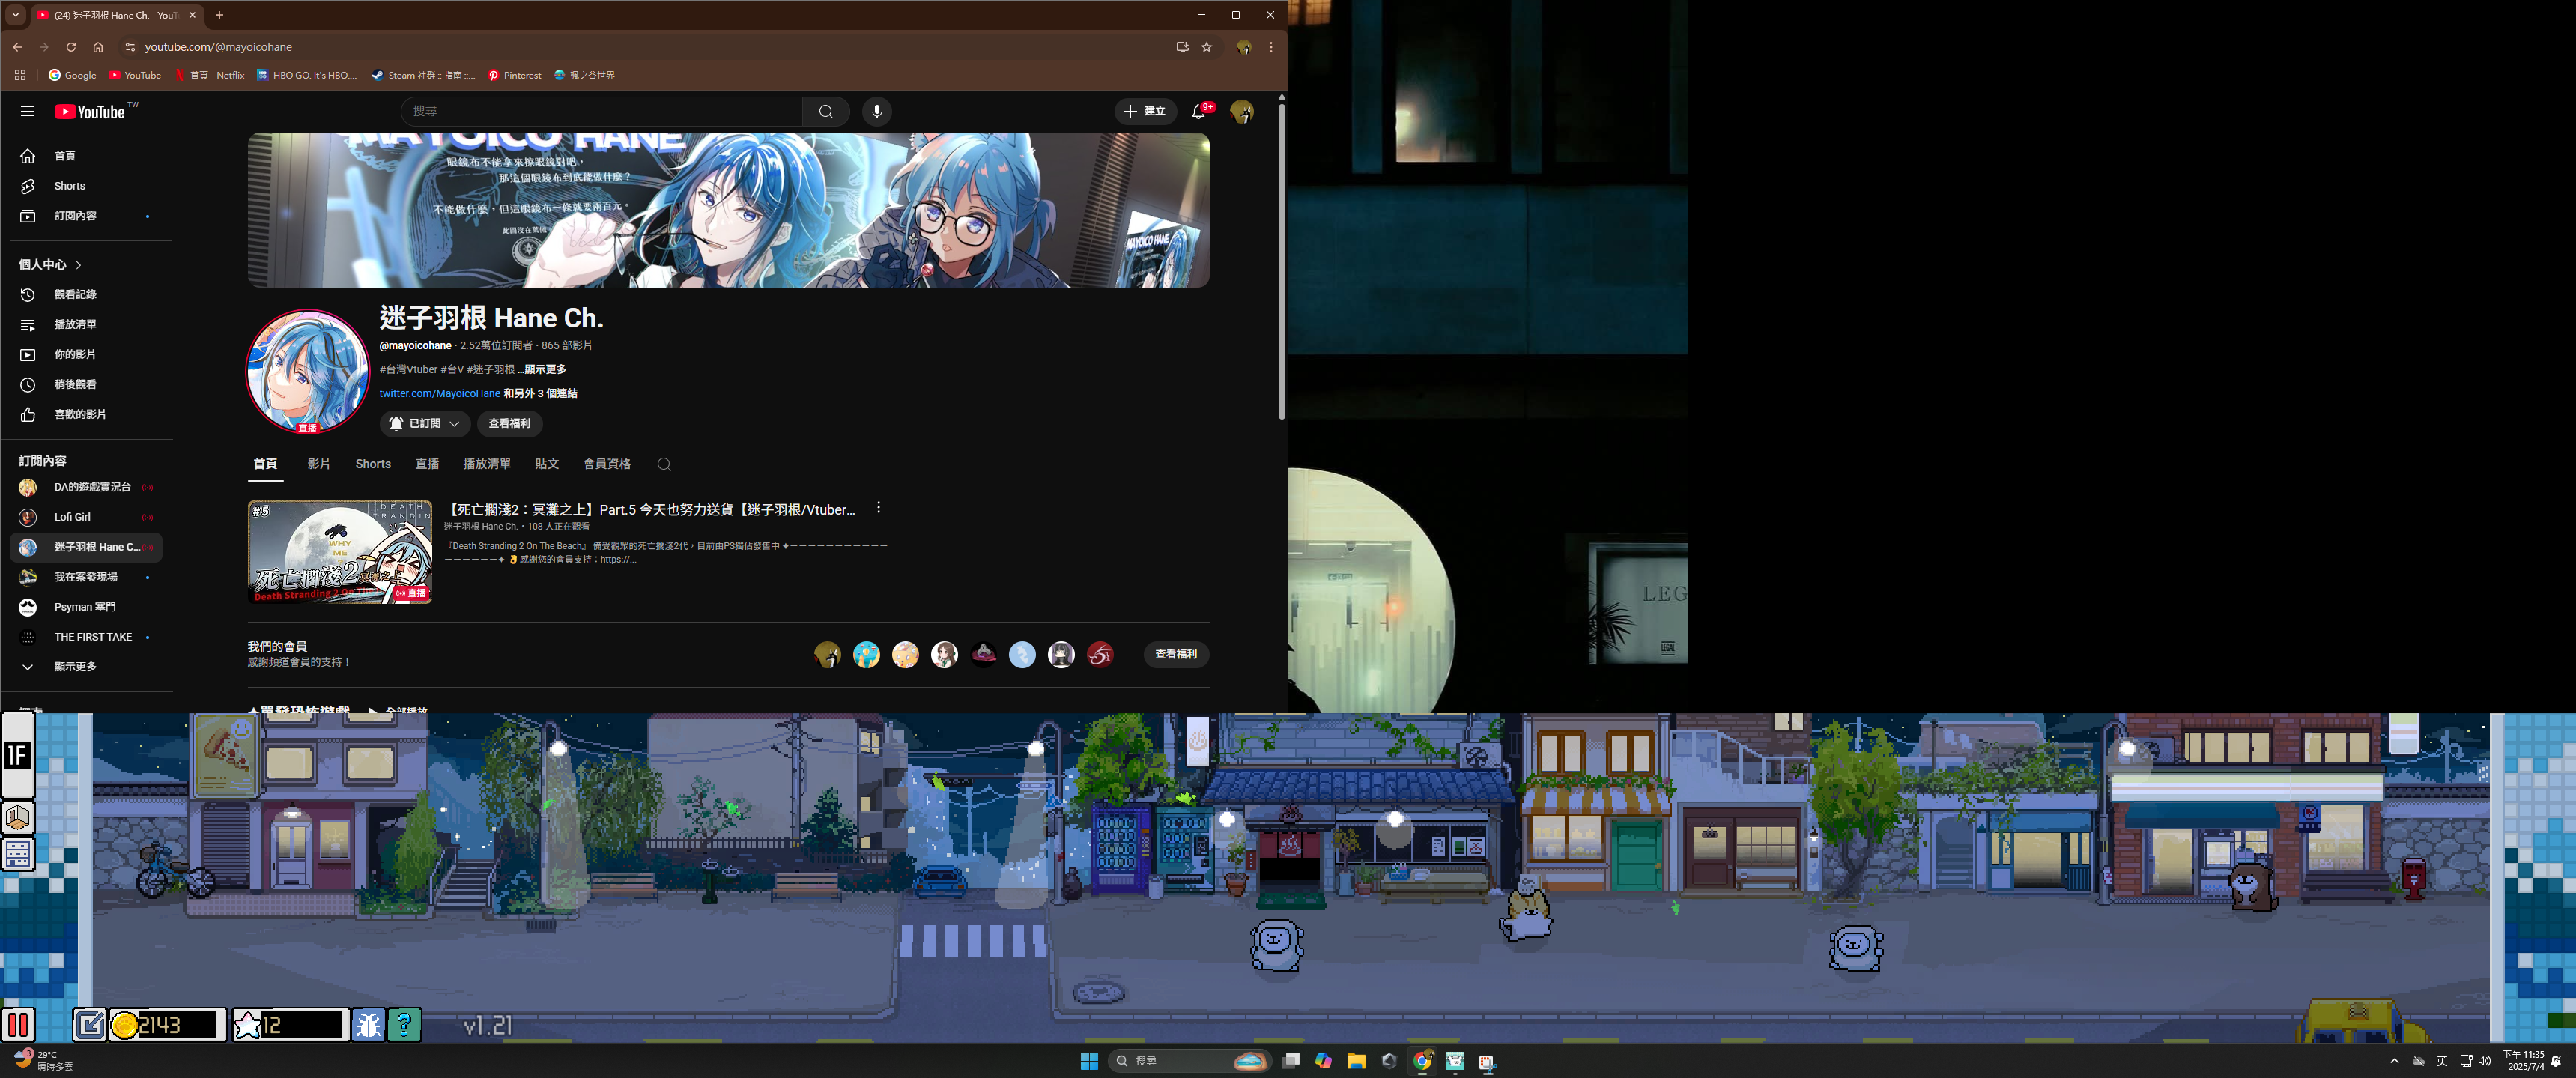Open the 死亡擱淺2 Part.5 video title
This screenshot has height=1078, width=2576.
point(649,510)
